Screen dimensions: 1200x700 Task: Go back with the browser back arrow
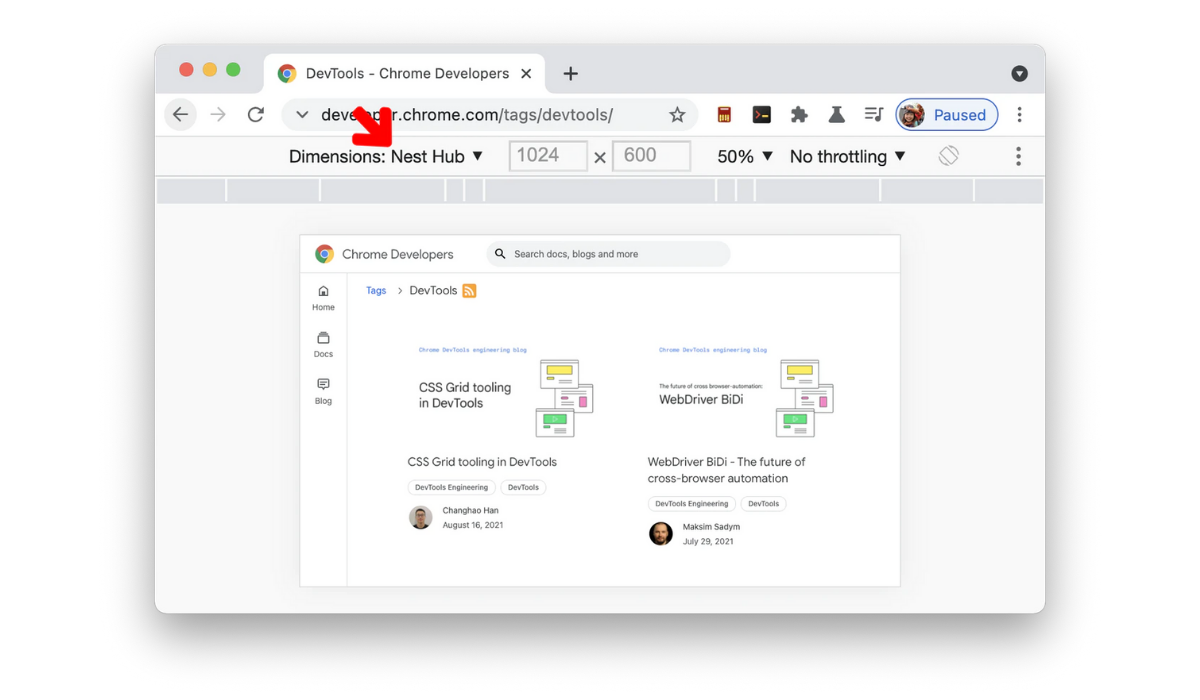click(180, 115)
